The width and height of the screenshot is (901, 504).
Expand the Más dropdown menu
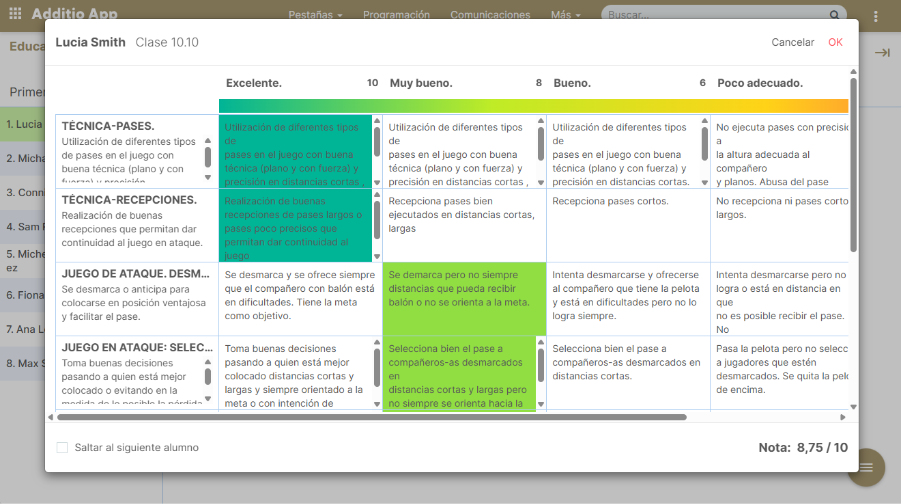pos(566,15)
